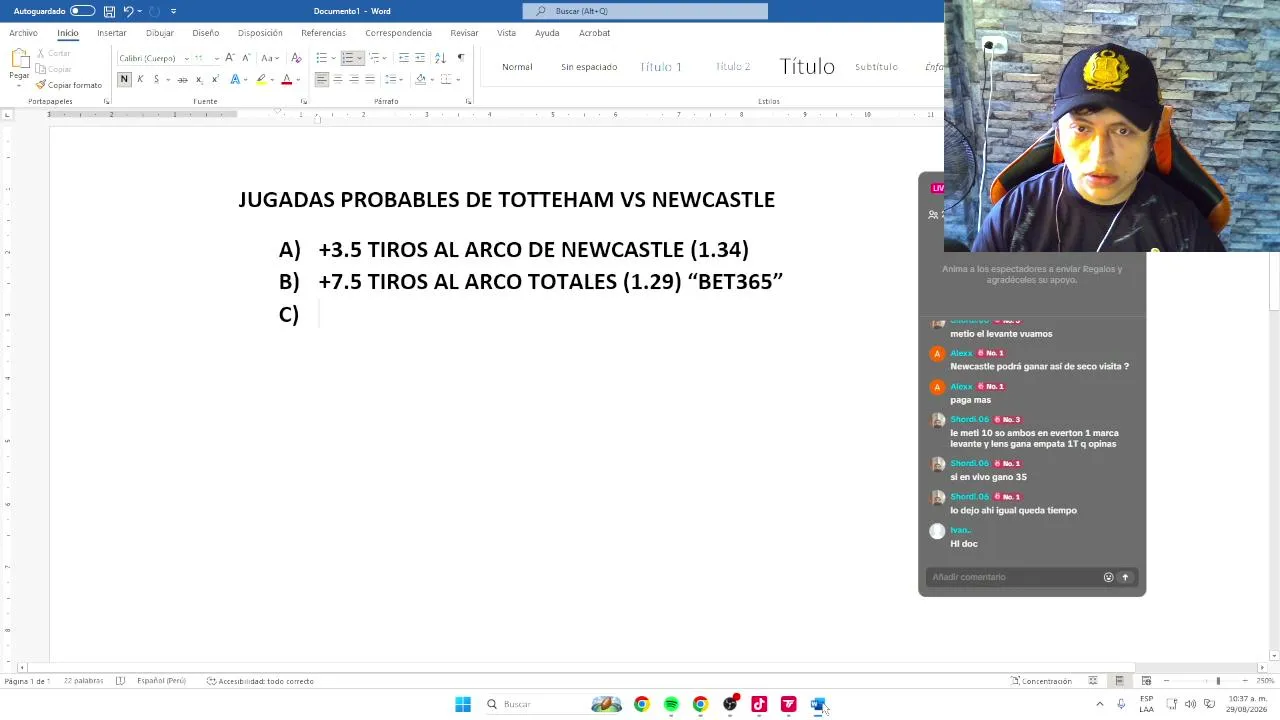Save the document with the floppy disk icon
Viewport: 1280px width, 720px height.
[x=109, y=11]
